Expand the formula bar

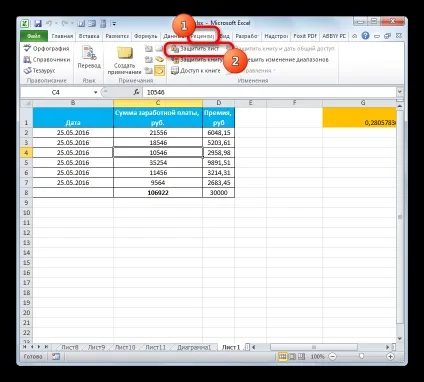click(400, 92)
